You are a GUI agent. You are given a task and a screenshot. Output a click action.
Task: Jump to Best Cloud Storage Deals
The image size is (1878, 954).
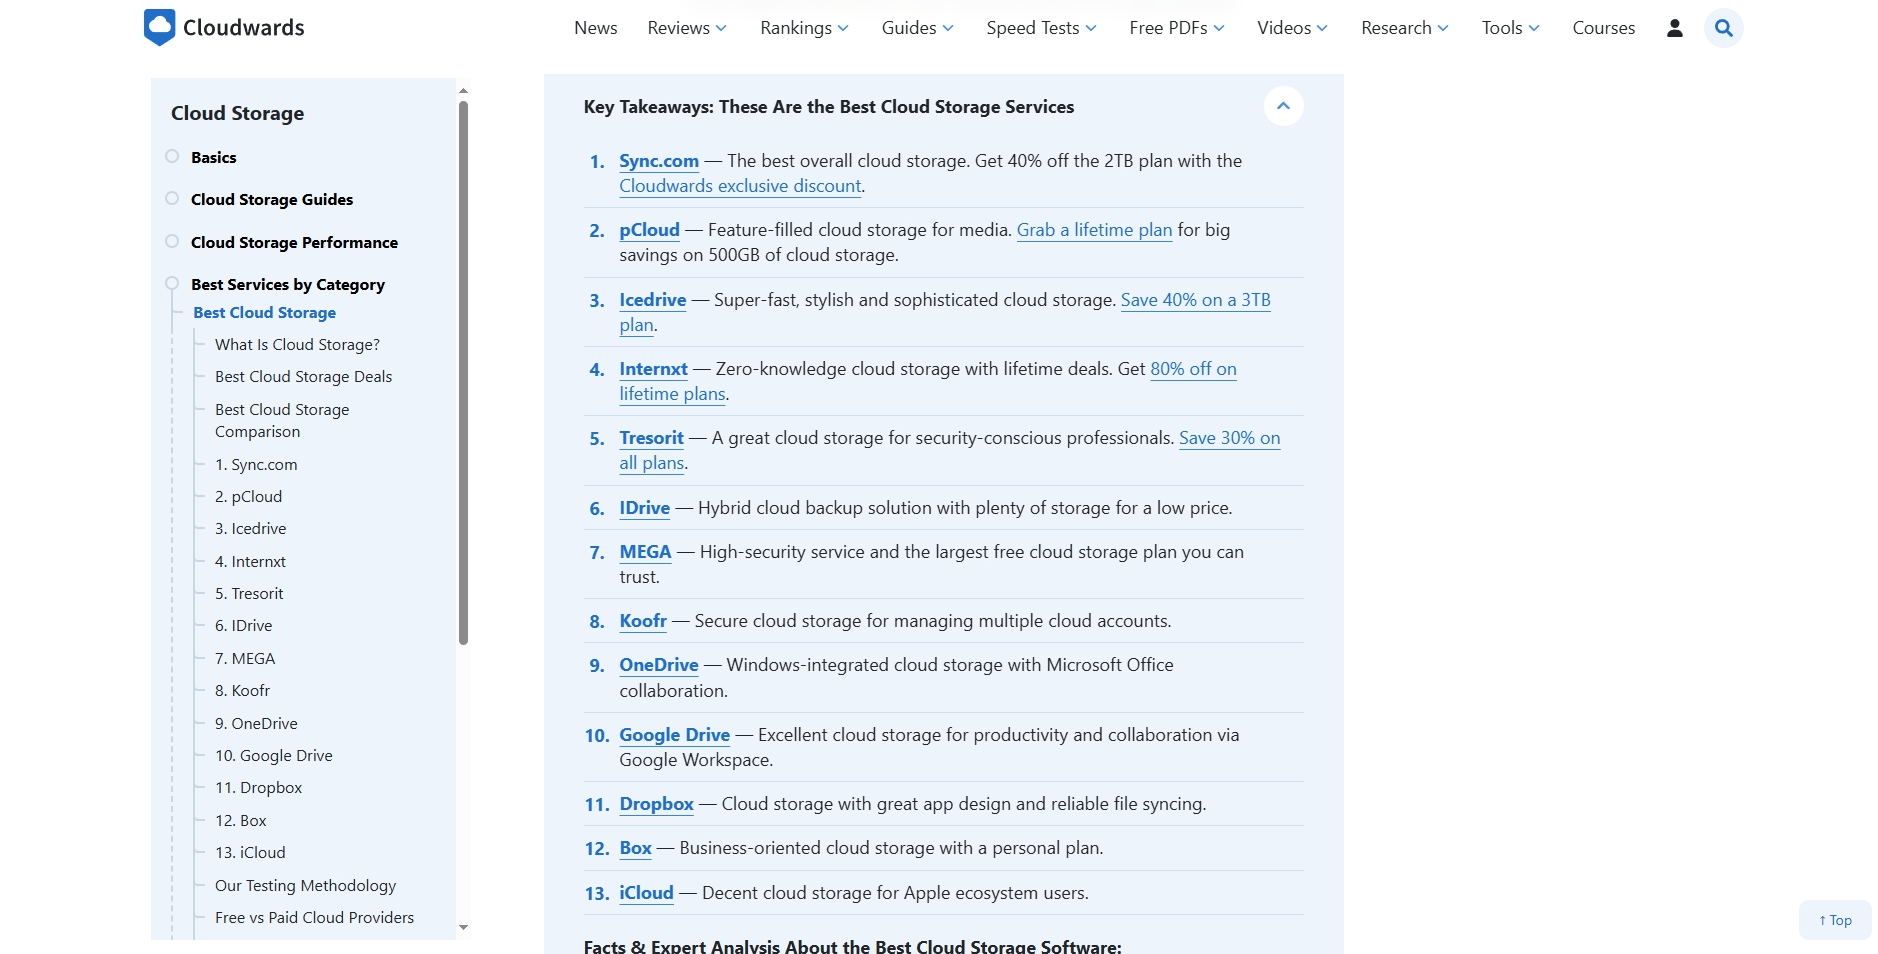pyautogui.click(x=303, y=376)
